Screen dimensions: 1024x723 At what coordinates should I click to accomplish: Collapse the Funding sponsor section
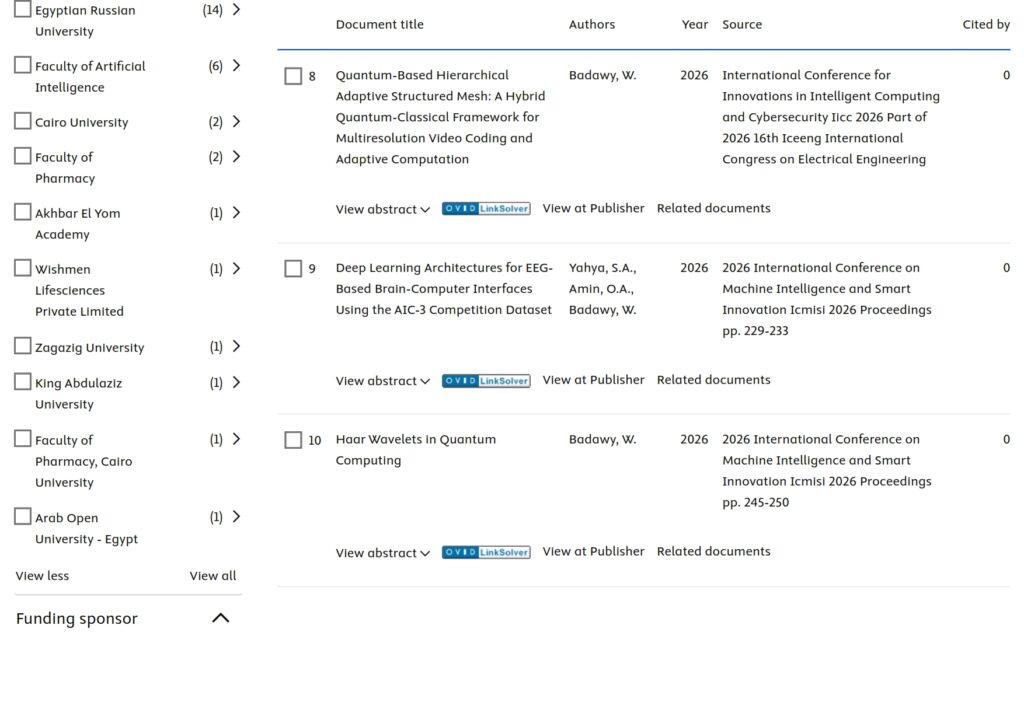pos(221,618)
